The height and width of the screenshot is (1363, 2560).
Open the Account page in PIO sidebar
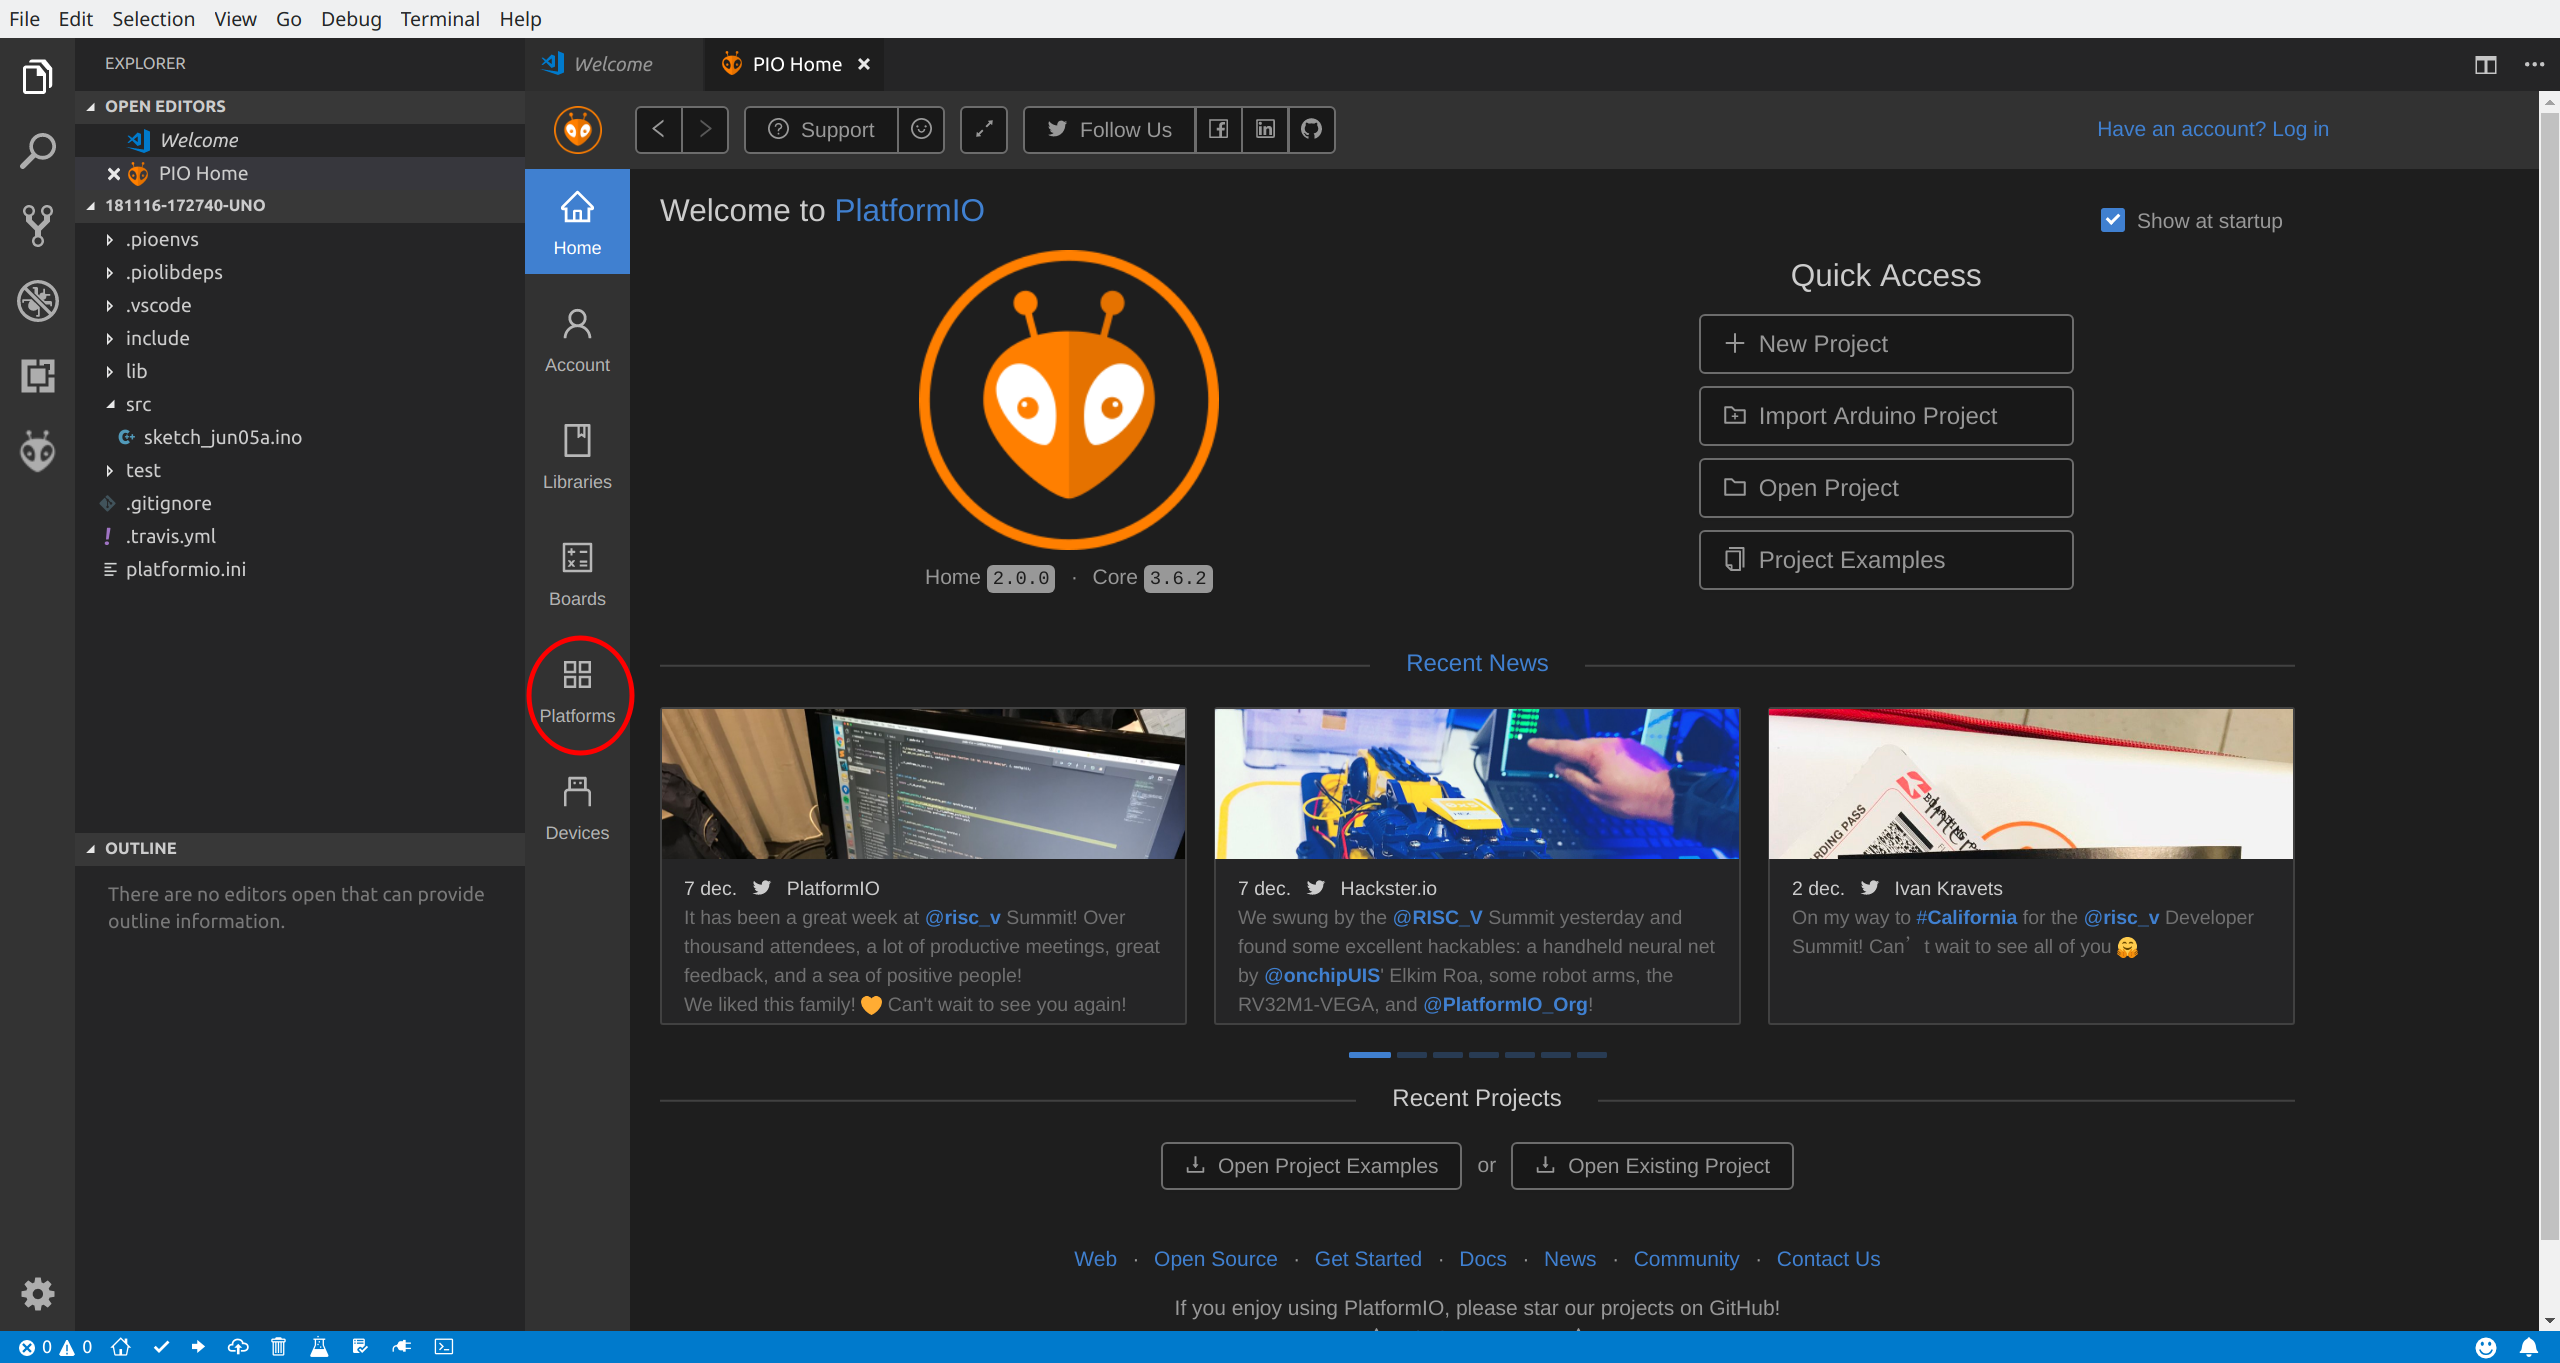(x=577, y=340)
